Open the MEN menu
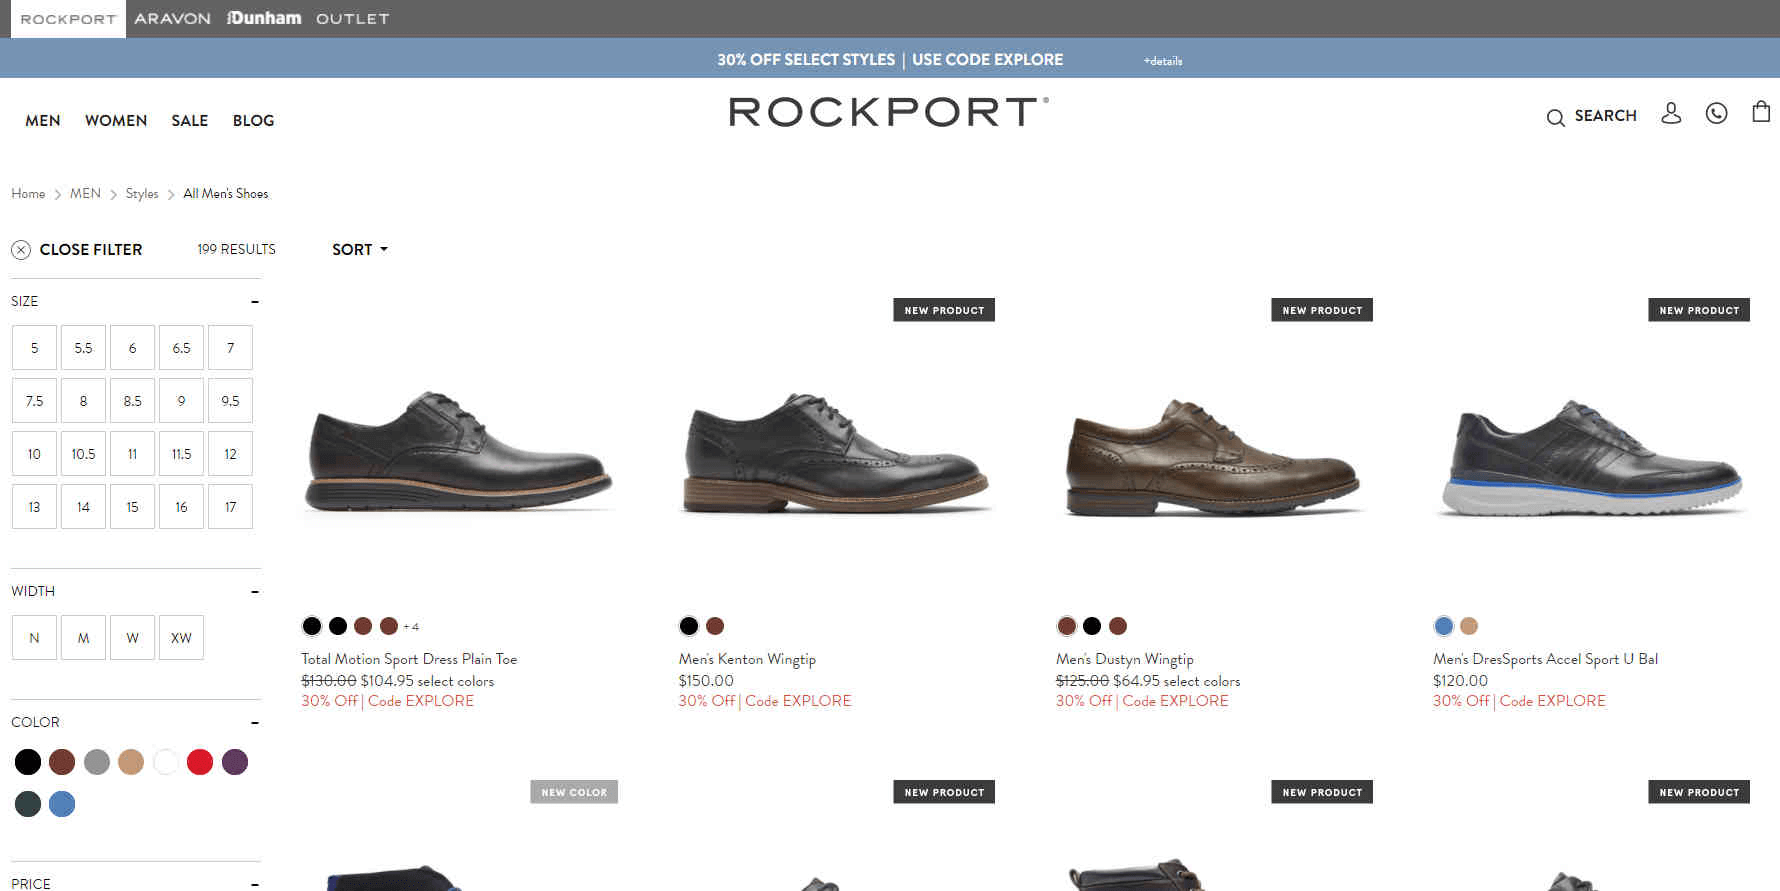This screenshot has width=1780, height=891. coord(43,120)
